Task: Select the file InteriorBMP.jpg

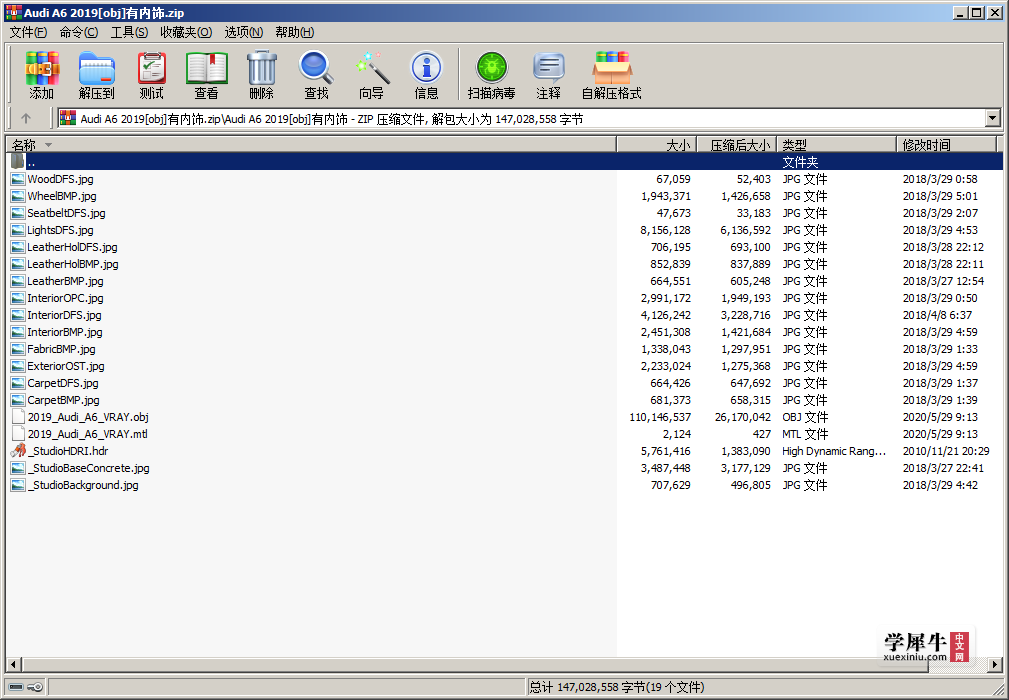Action: click(65, 332)
